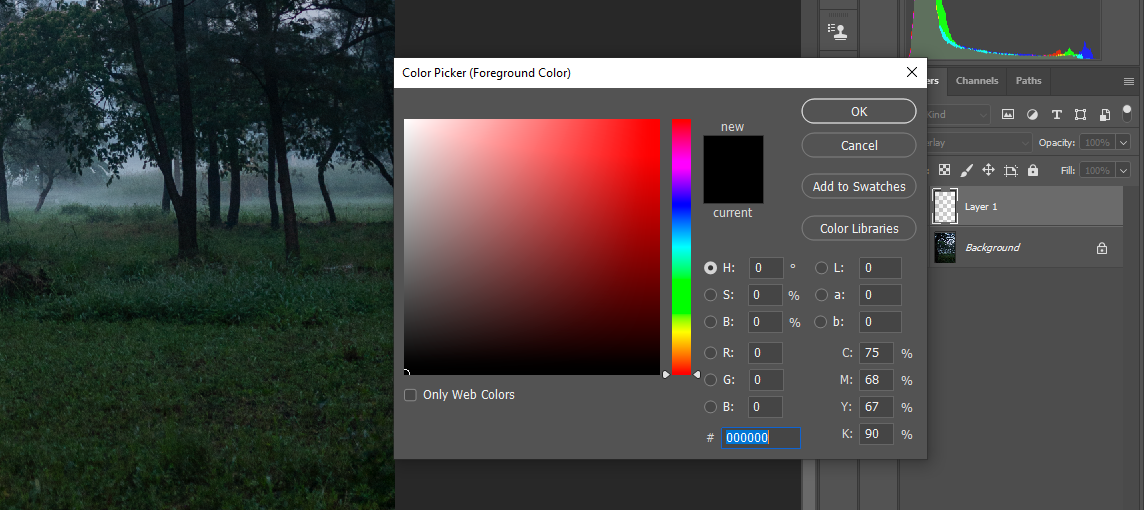Image resolution: width=1144 pixels, height=510 pixels.
Task: Confirm color with the OK button
Action: 859,112
